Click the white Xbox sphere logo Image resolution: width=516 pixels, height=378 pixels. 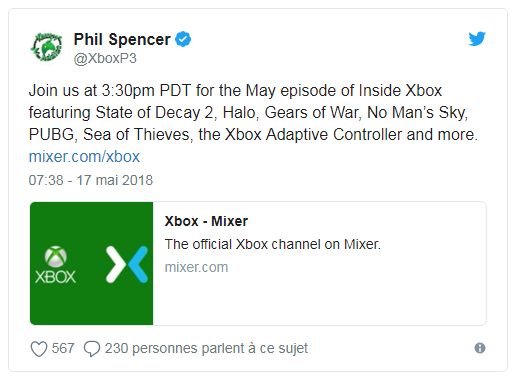[x=56, y=257]
